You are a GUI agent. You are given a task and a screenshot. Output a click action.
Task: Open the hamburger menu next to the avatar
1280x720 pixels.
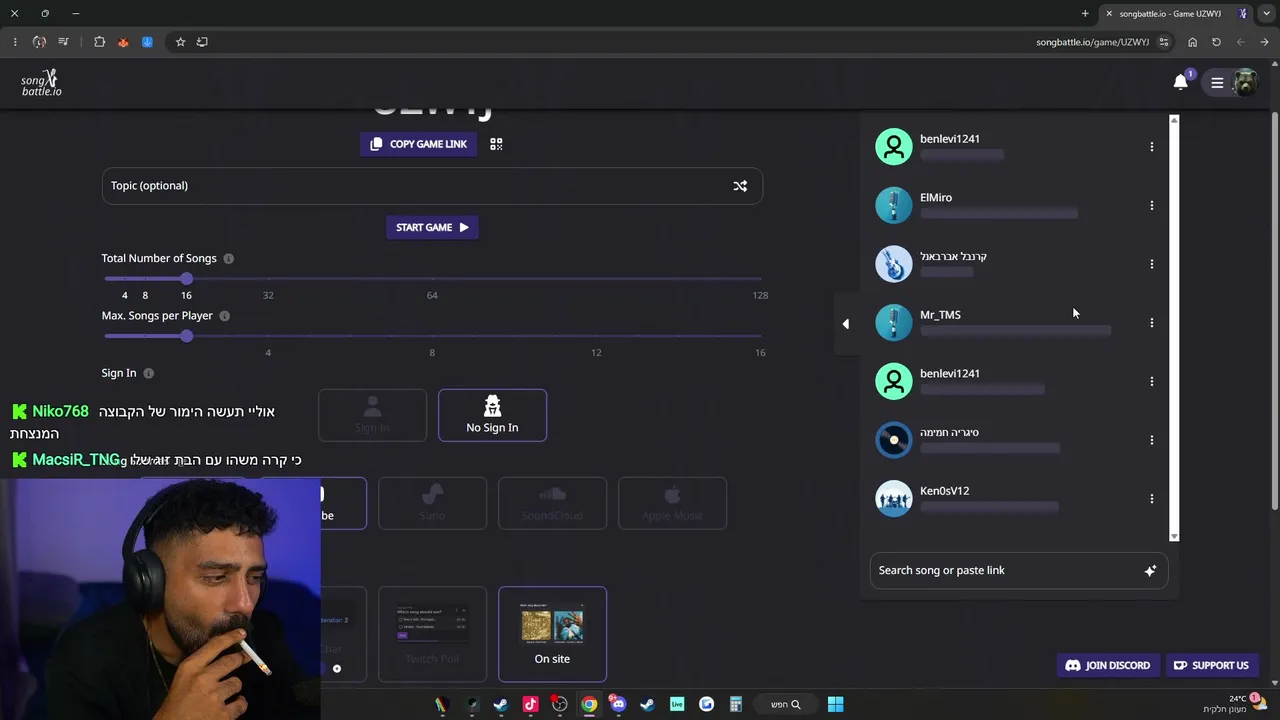tap(1217, 83)
